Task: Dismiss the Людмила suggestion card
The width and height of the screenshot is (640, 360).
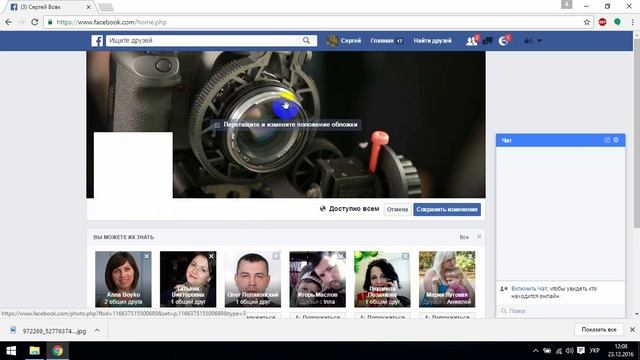Action: tap(405, 256)
